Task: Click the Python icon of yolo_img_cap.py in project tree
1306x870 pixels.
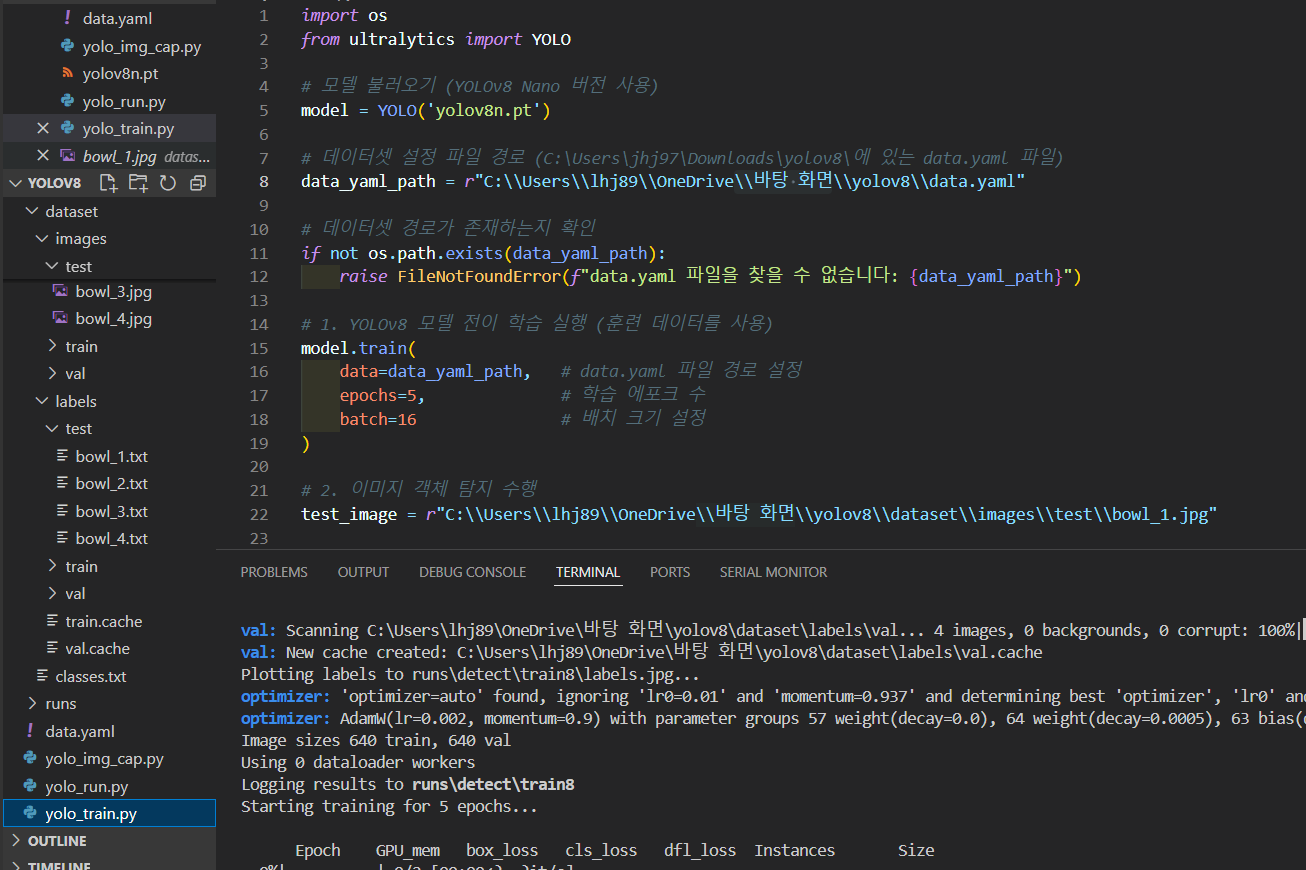Action: tap(30, 759)
